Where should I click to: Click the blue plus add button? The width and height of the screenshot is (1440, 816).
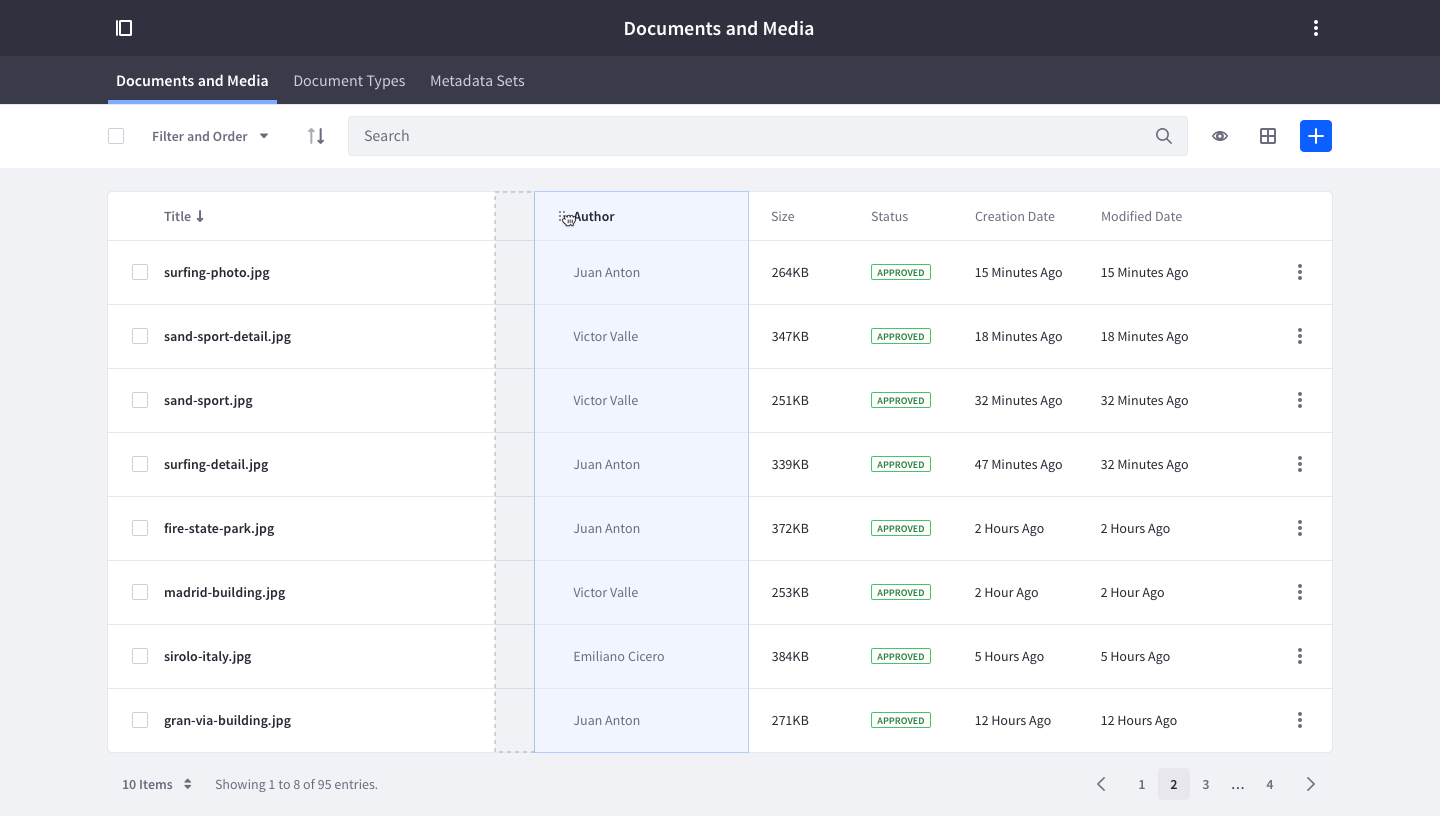(x=1316, y=136)
